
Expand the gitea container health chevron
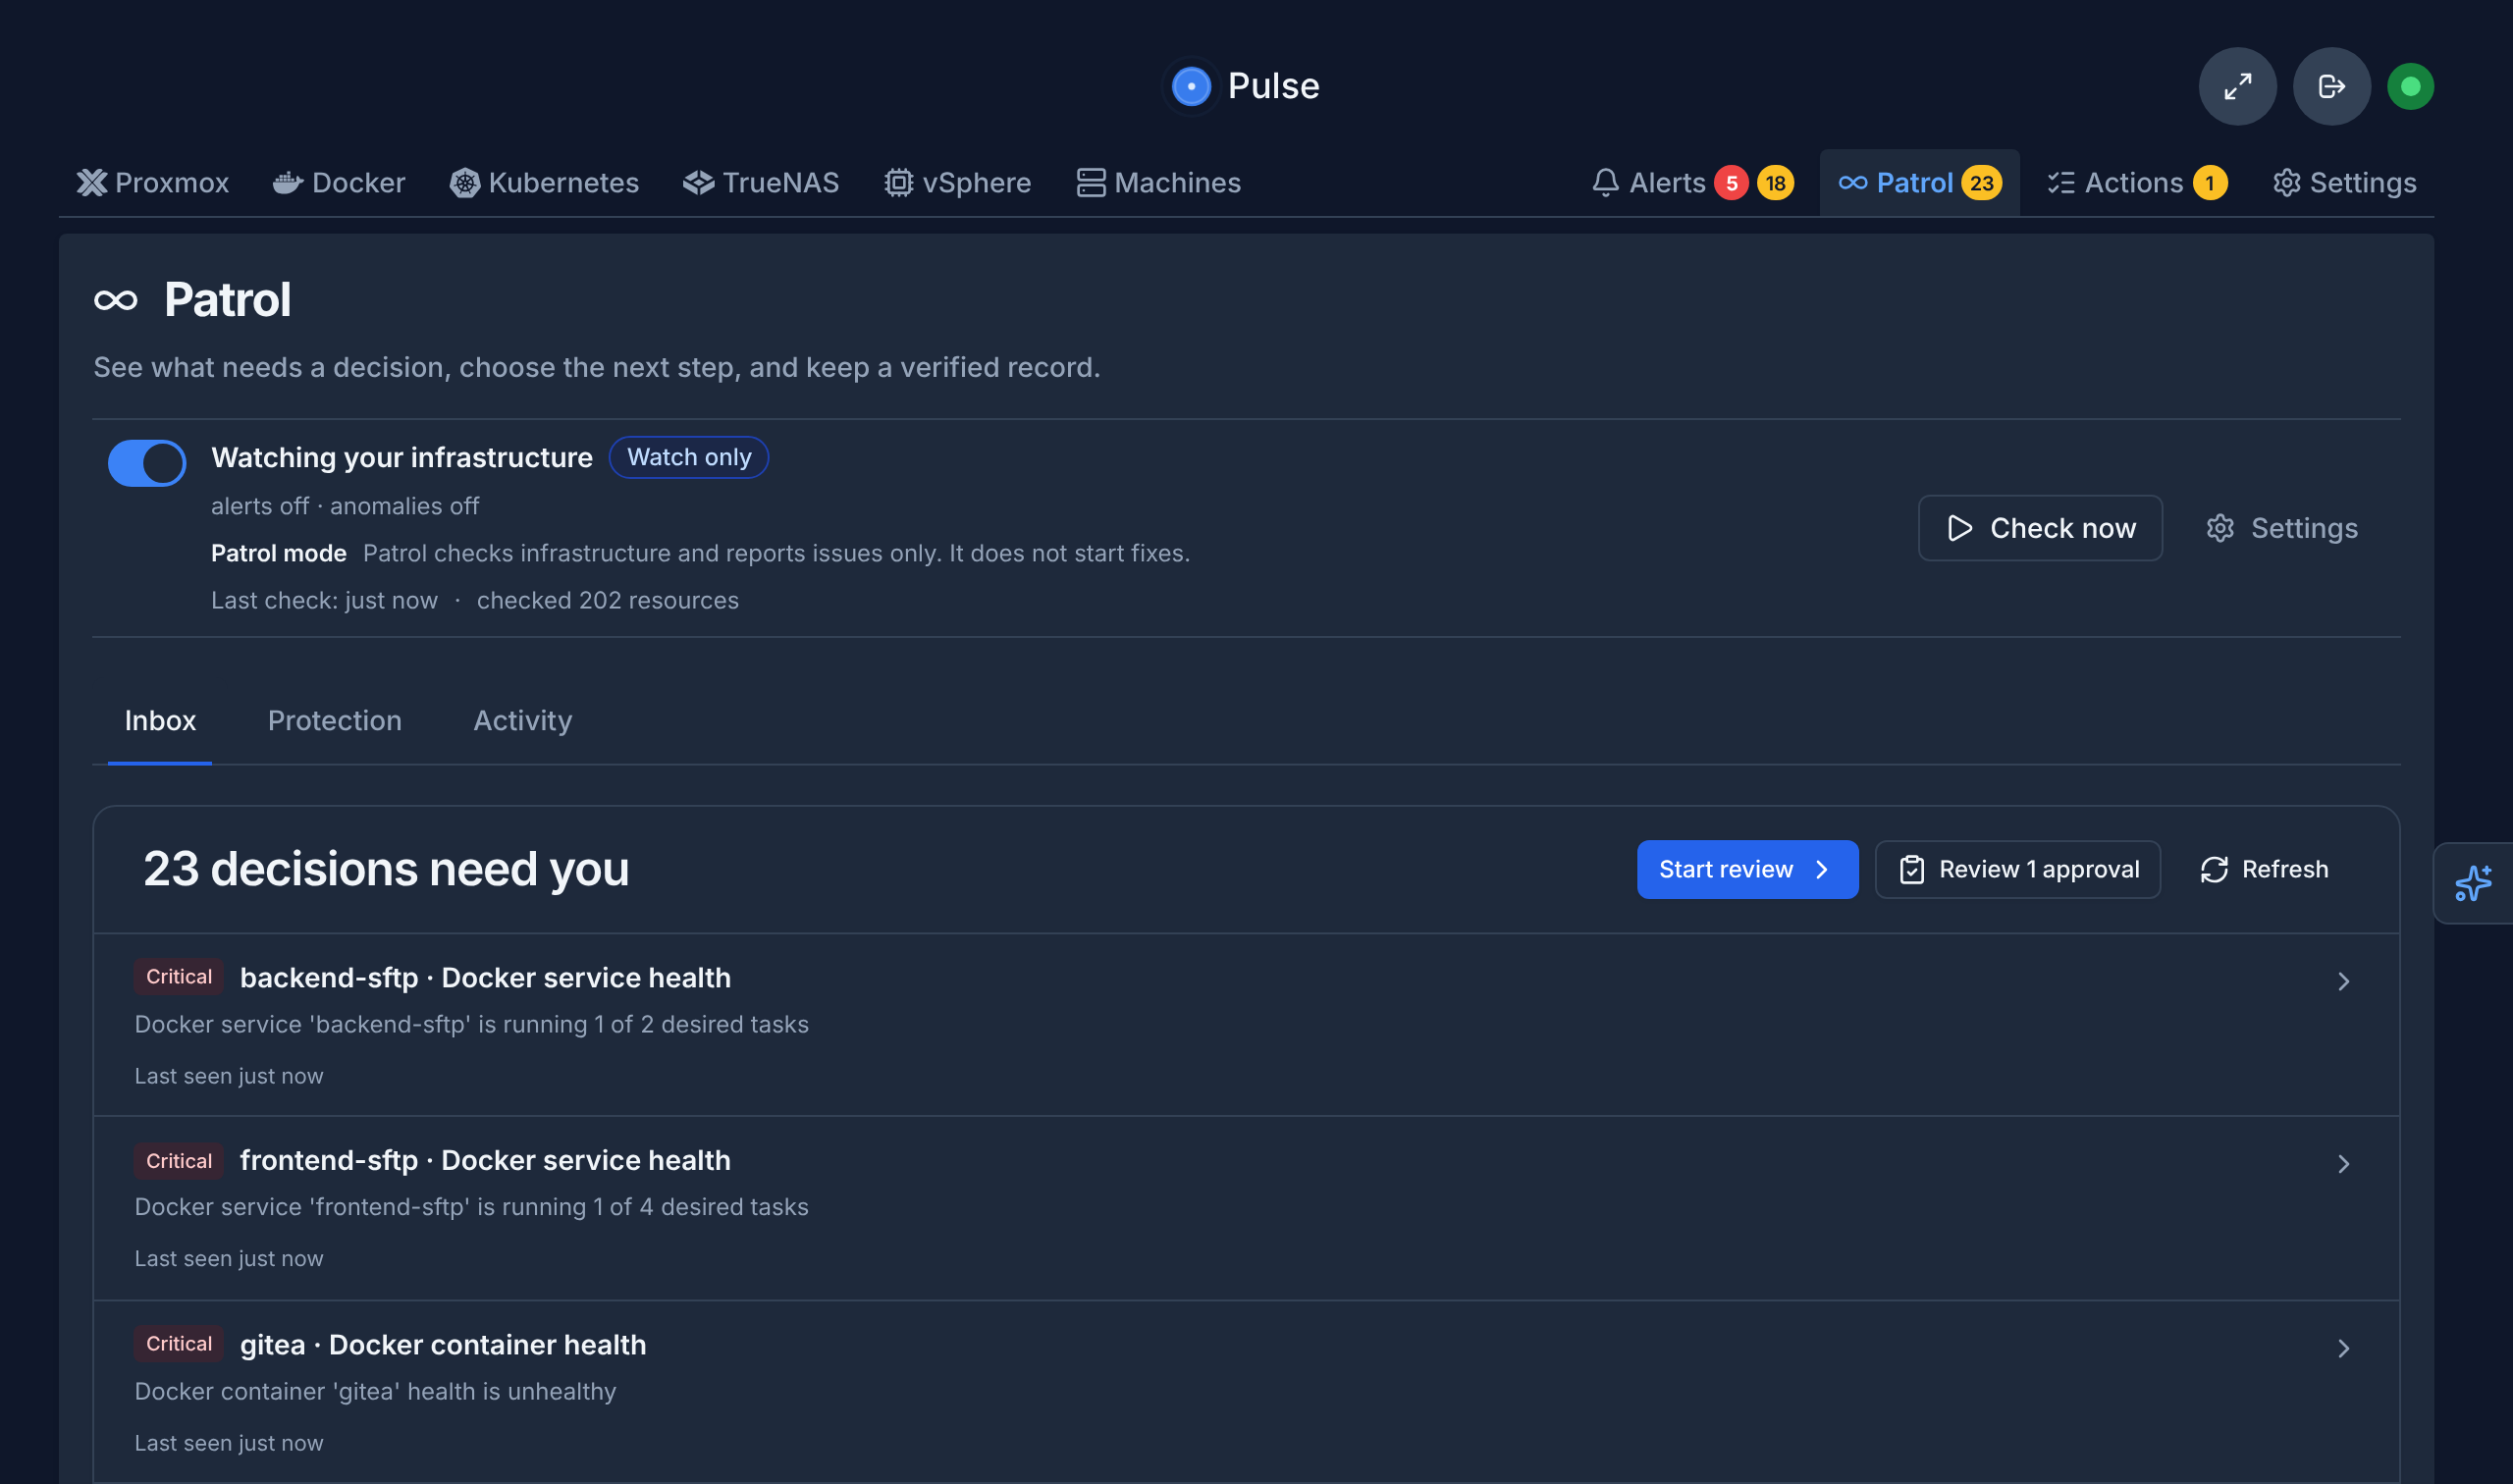[x=2343, y=1348]
